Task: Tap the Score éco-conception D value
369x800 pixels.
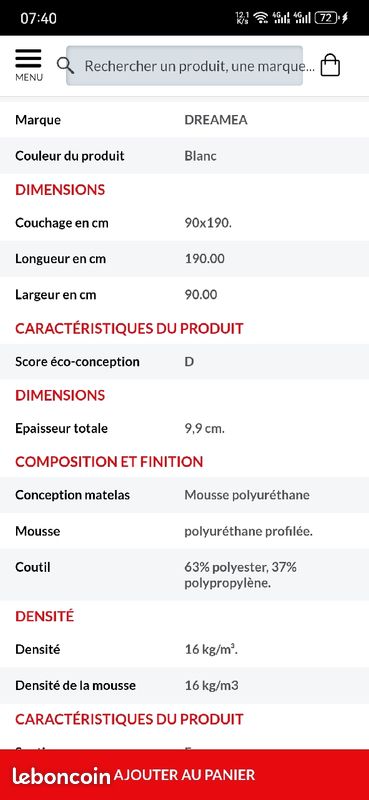Action: click(189, 362)
